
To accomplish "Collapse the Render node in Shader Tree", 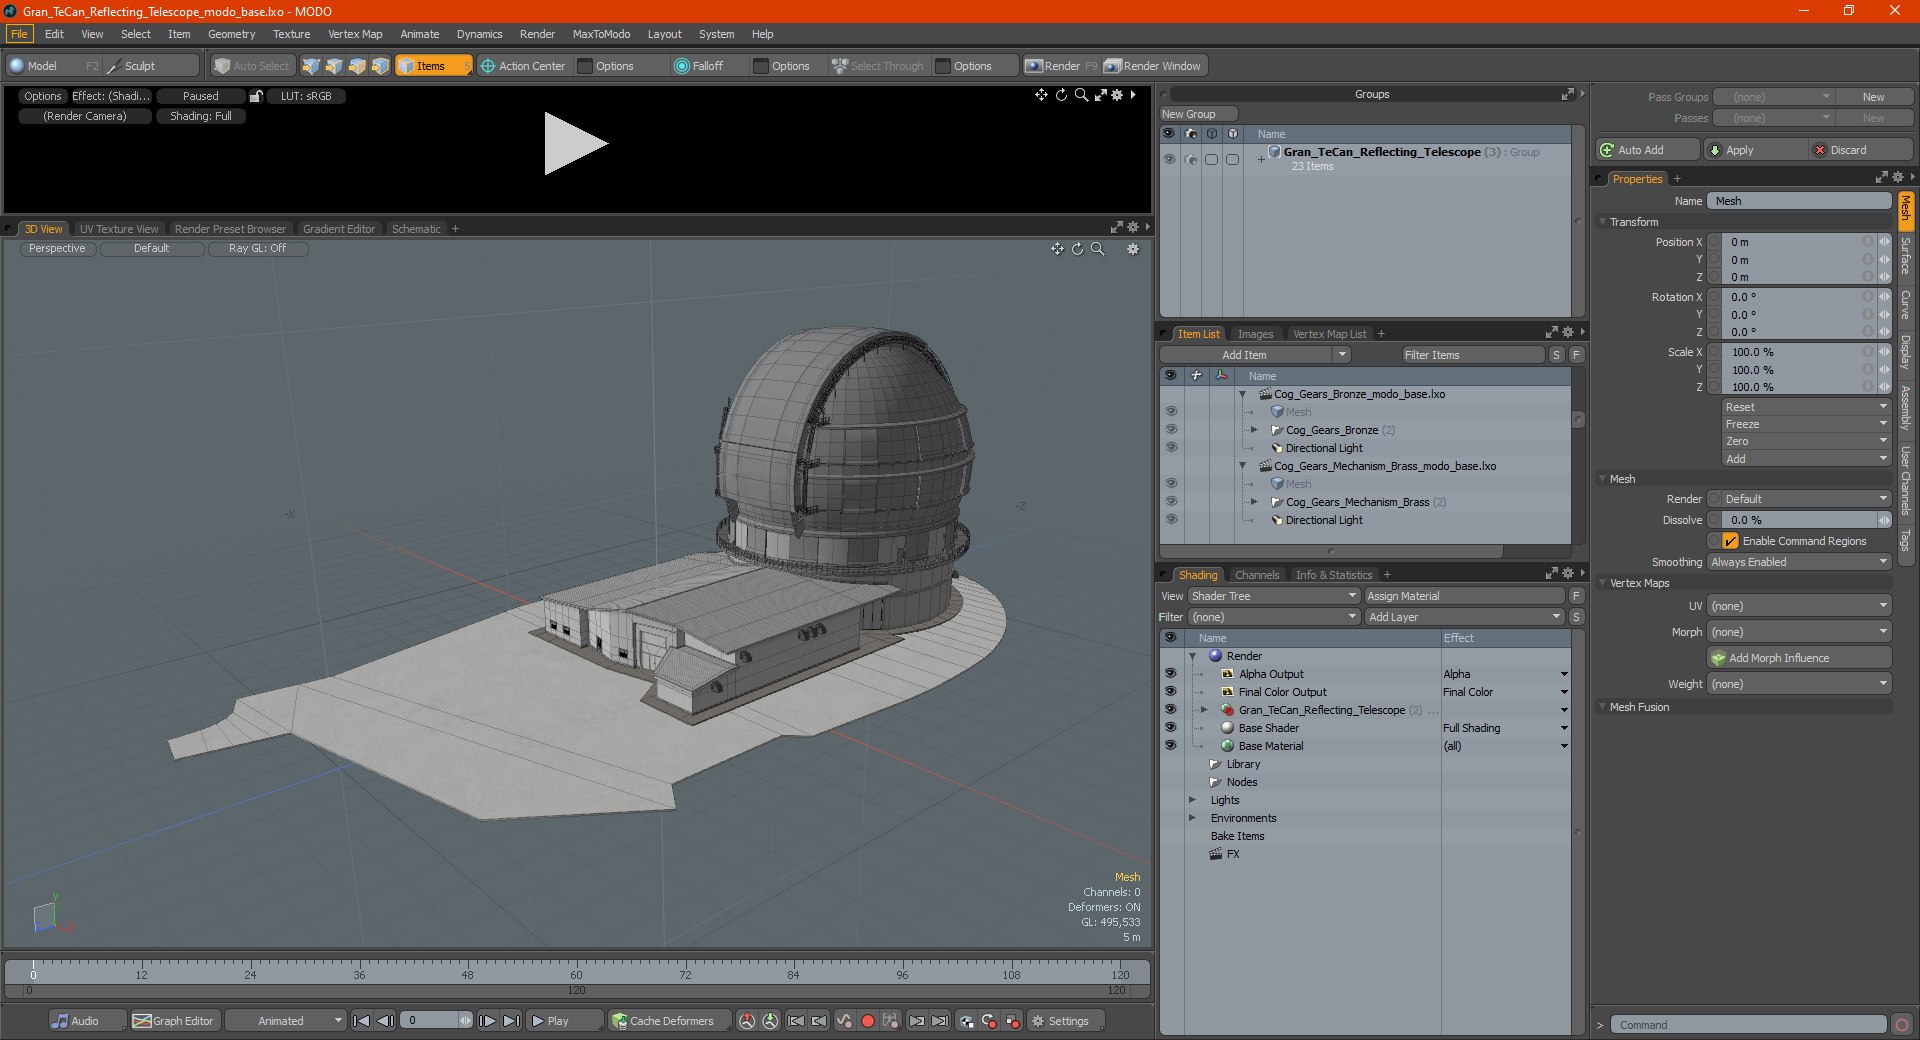I will click(x=1192, y=656).
